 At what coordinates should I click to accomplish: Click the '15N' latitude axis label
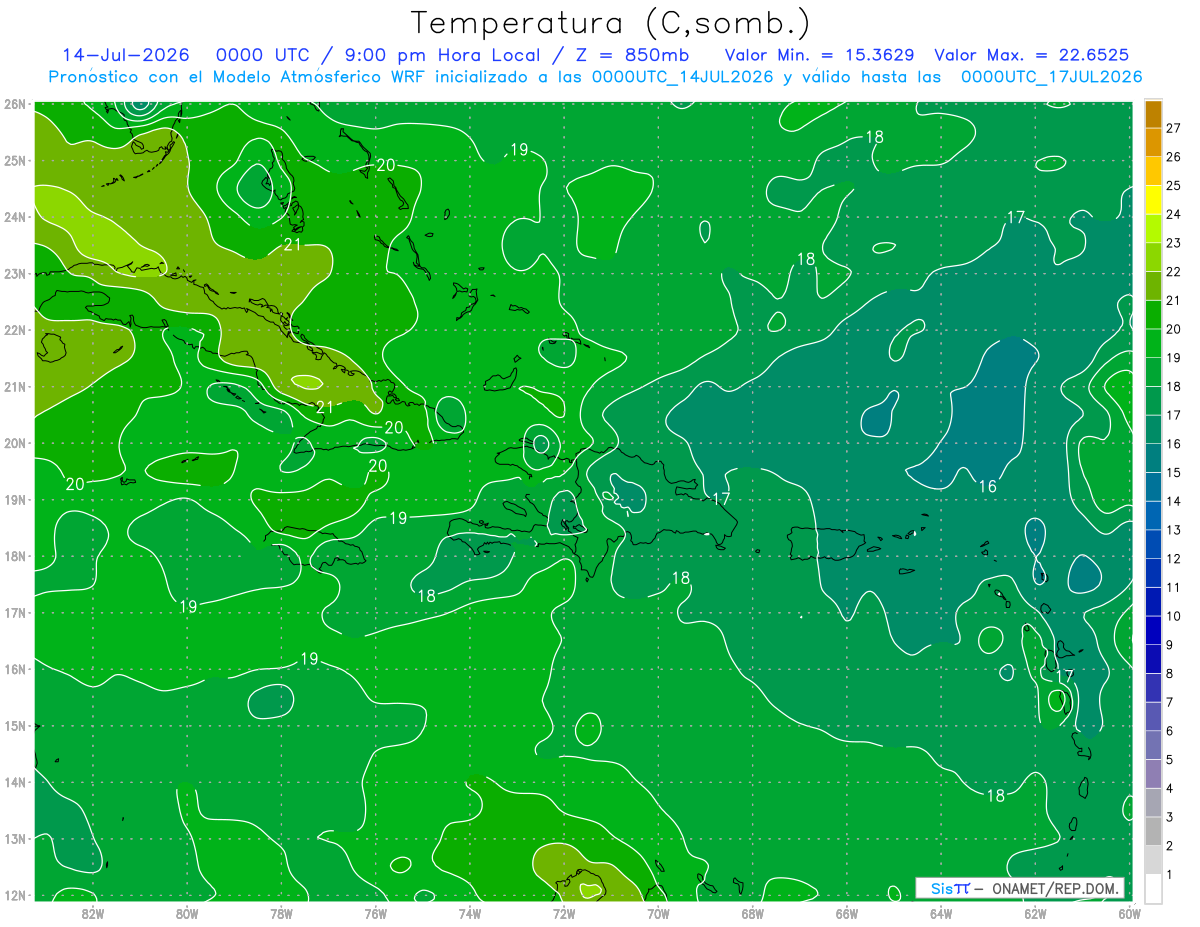click(x=15, y=726)
